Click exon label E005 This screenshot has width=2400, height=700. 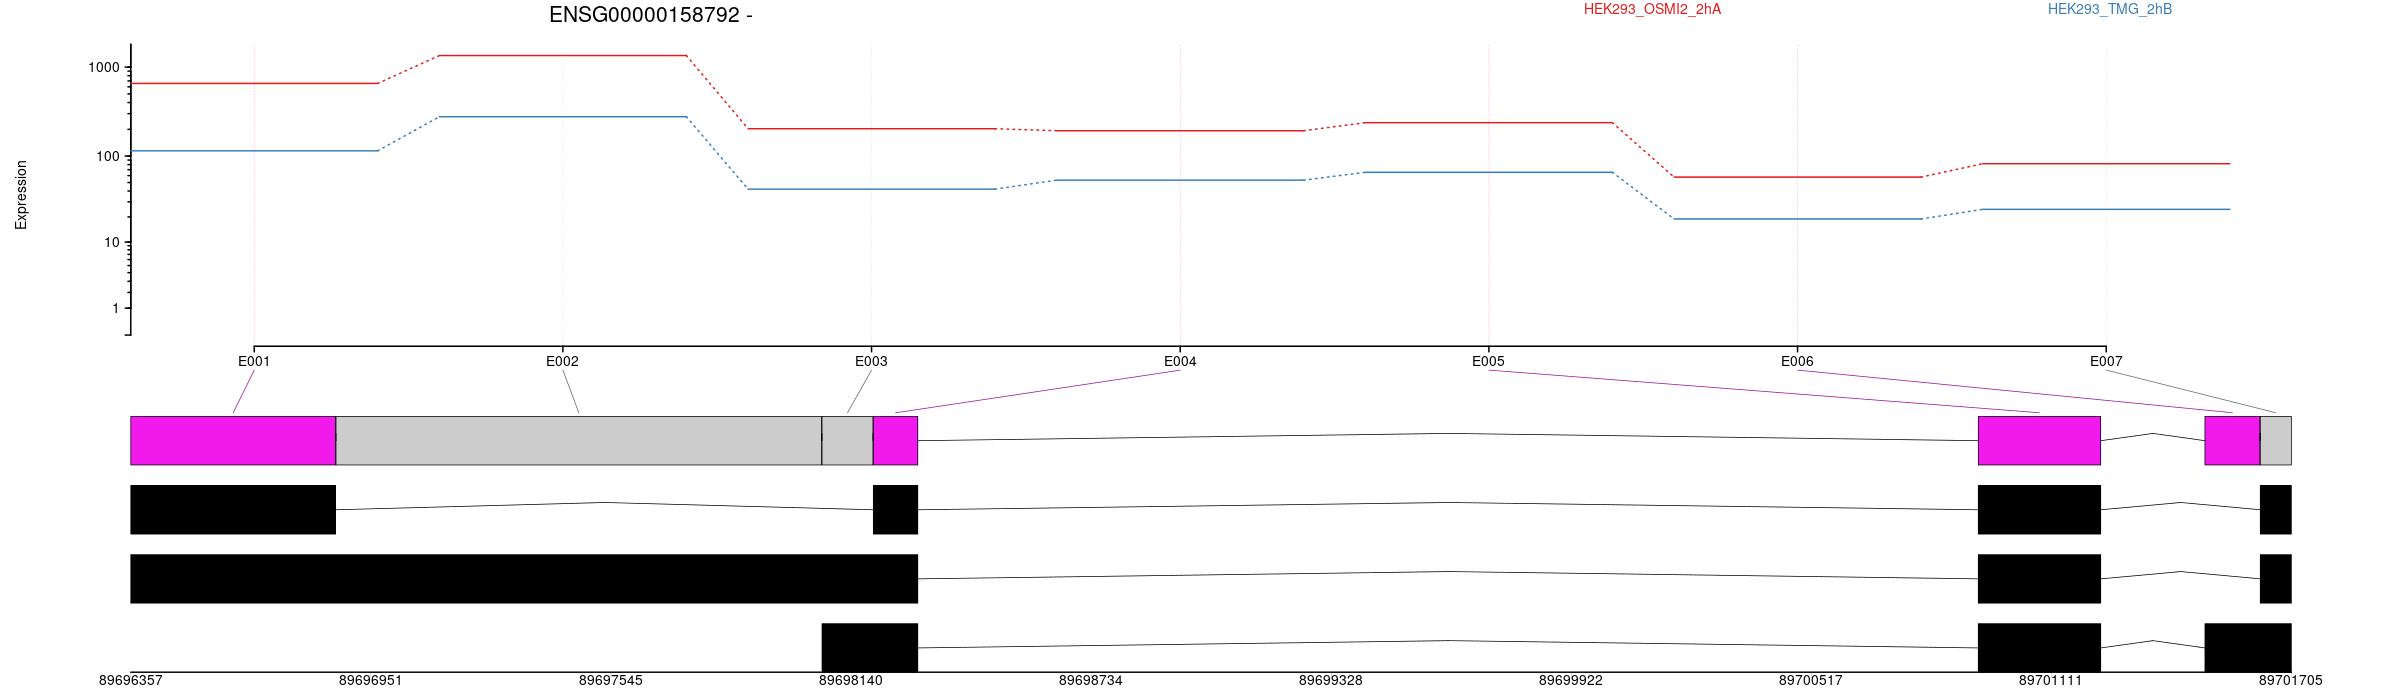pos(1488,361)
